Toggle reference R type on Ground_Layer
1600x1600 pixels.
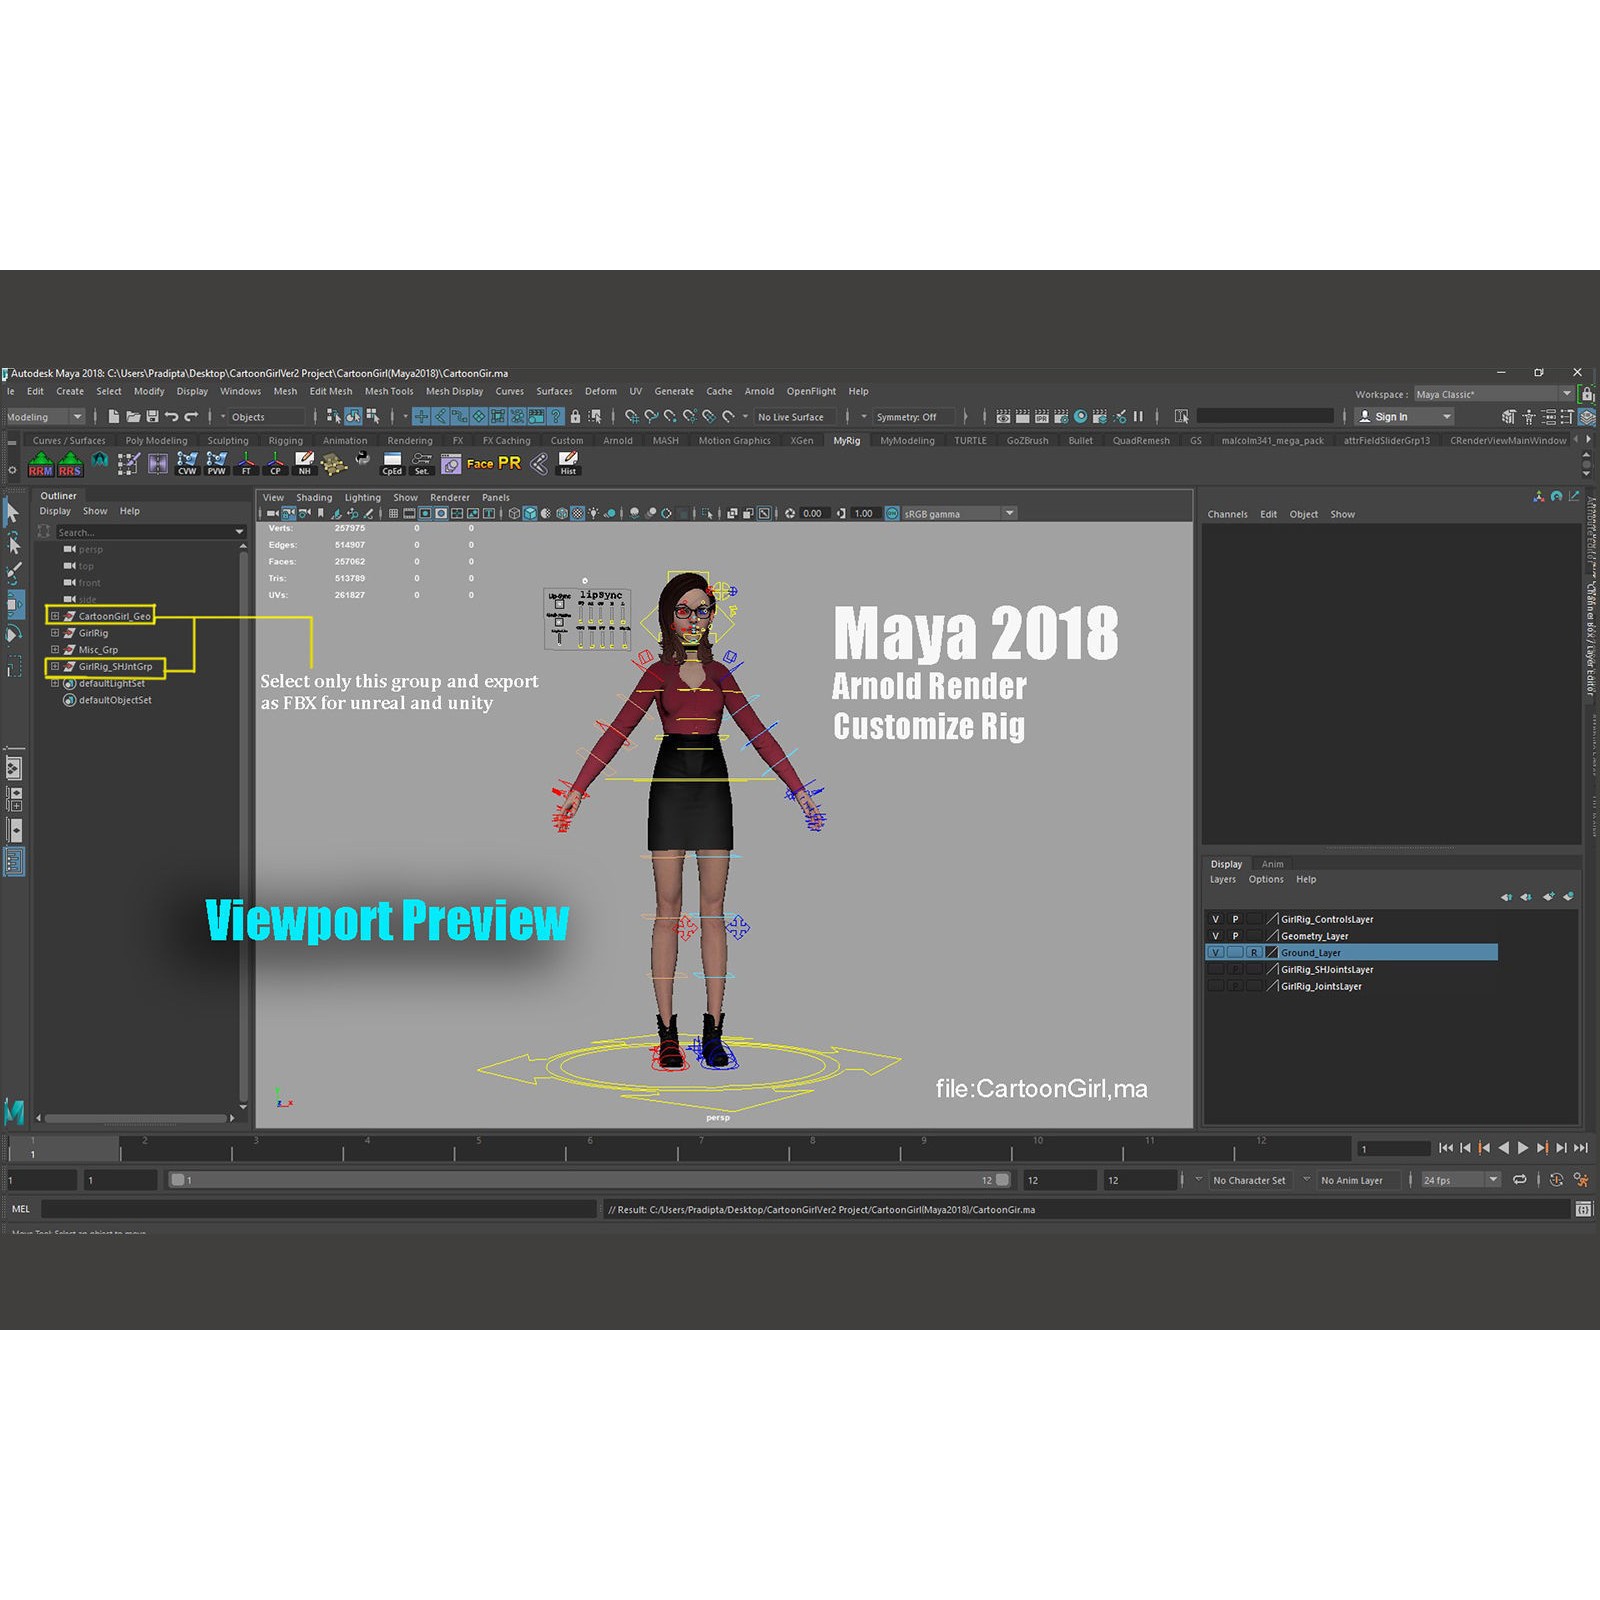[x=1254, y=953]
